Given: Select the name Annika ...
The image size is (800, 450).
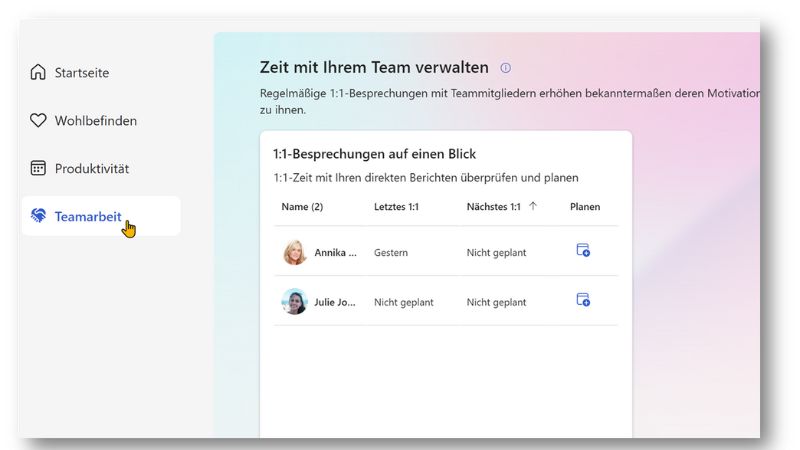Looking at the screenshot, I should (x=335, y=253).
